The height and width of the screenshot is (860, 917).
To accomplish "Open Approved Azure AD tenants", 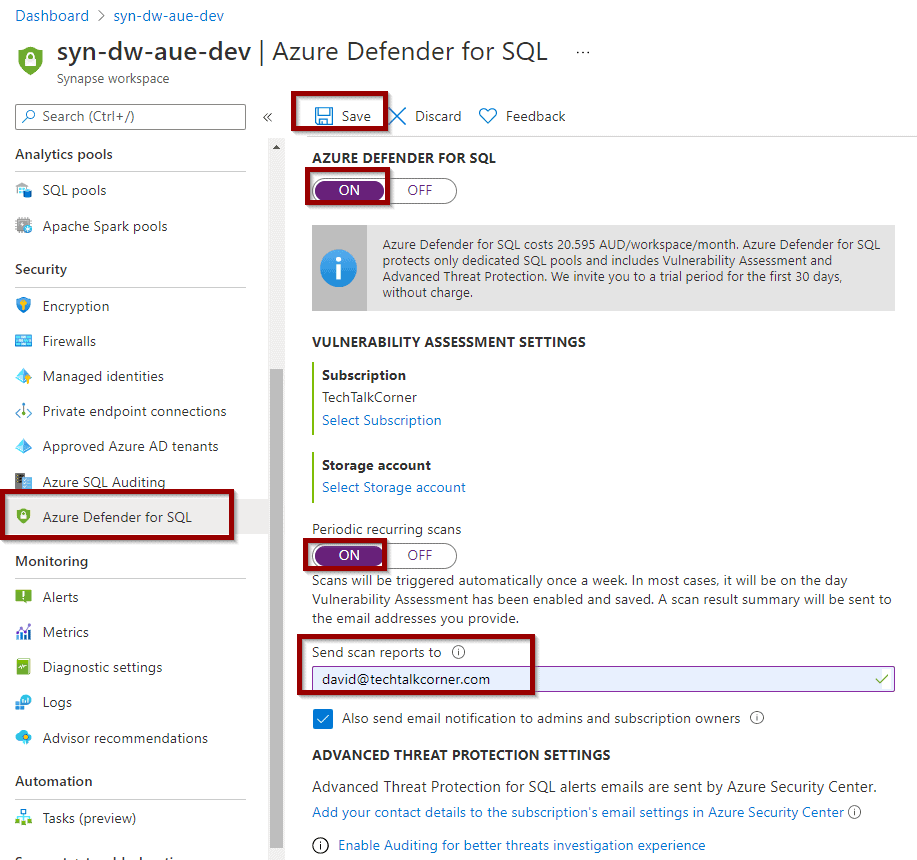I will (130, 447).
